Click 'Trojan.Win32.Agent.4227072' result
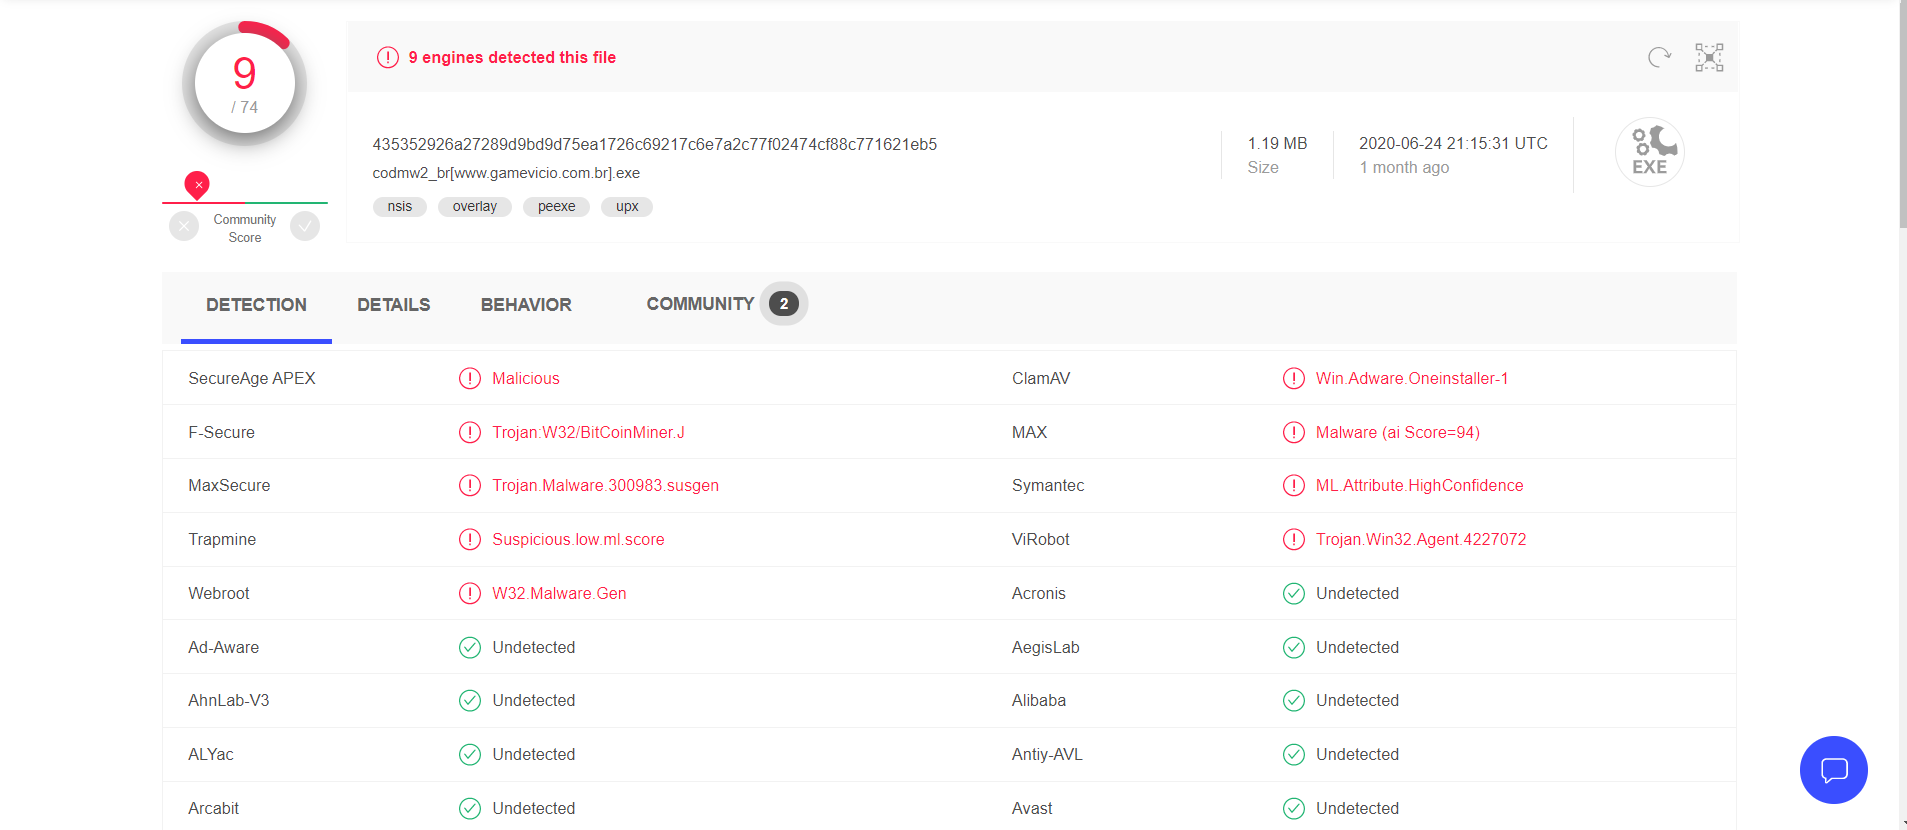The width and height of the screenshot is (1907, 830). pos(1421,539)
